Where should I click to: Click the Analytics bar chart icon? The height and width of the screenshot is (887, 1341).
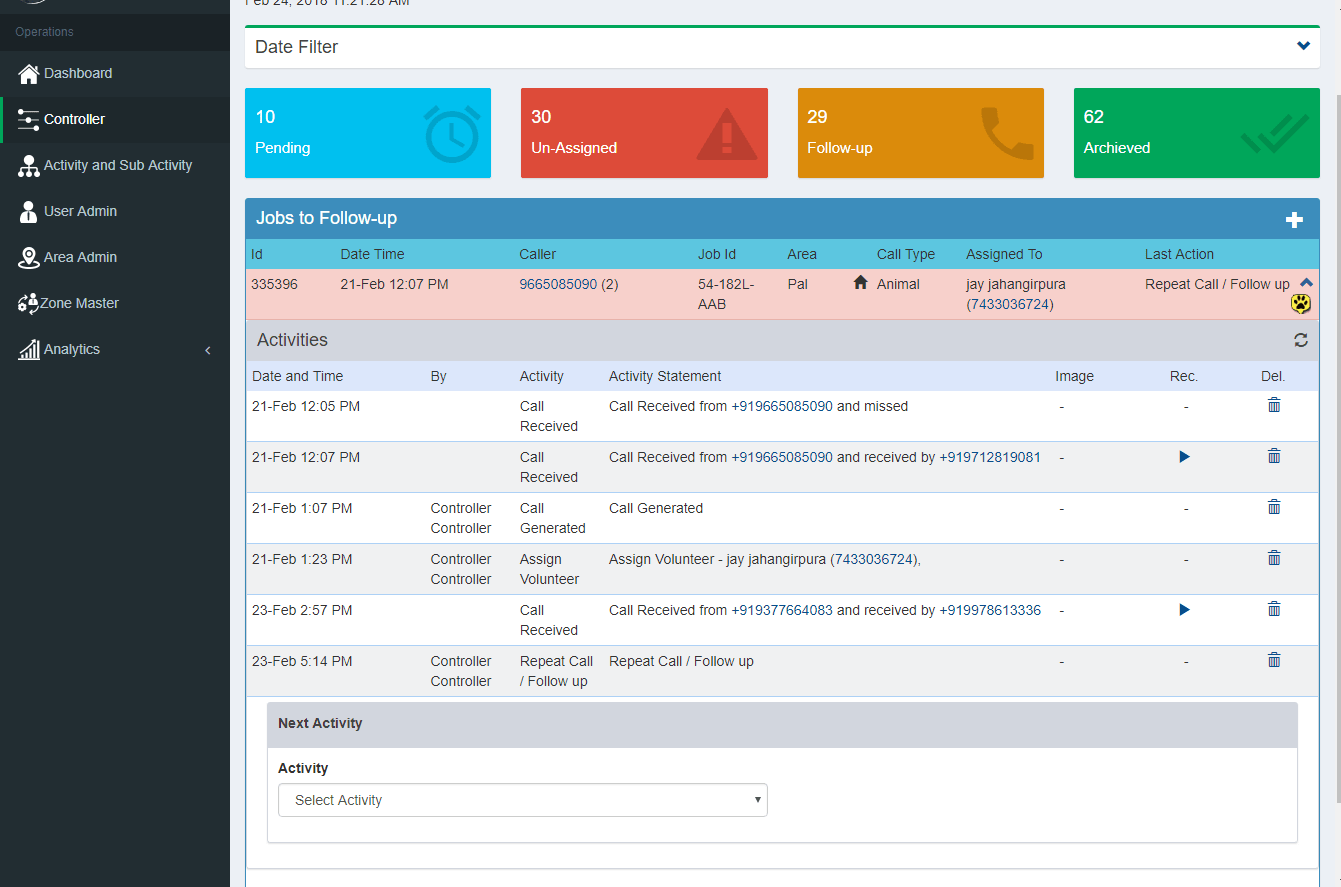click(x=29, y=349)
